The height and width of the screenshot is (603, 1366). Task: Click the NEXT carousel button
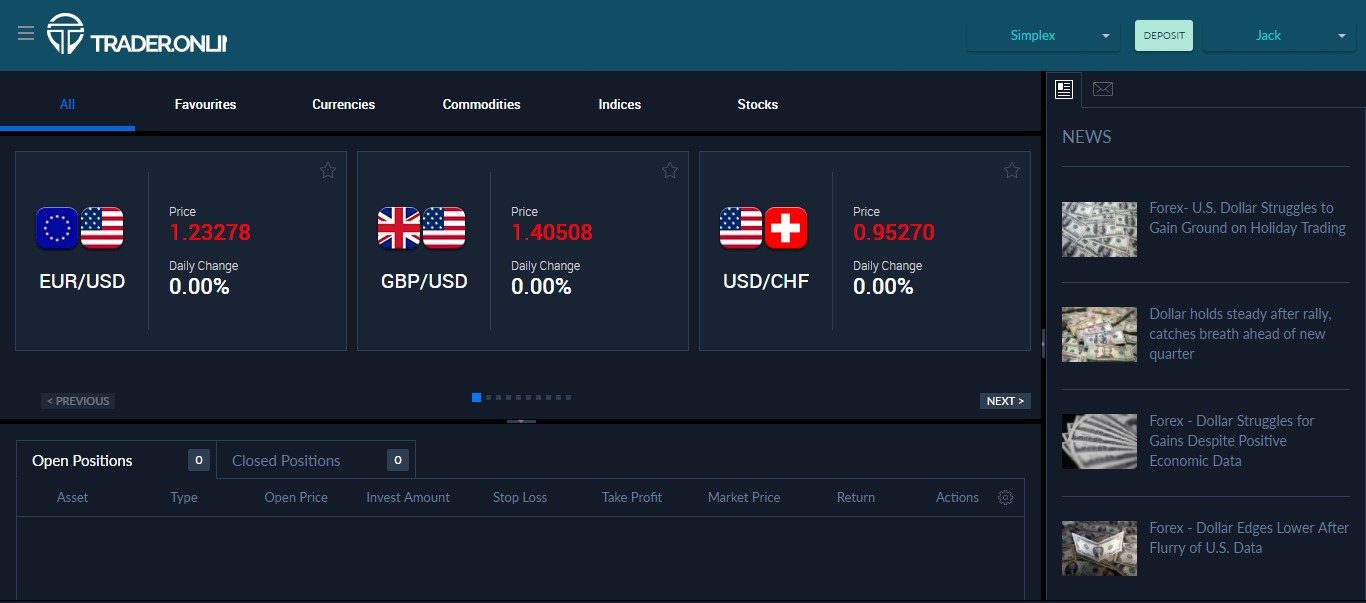[1005, 401]
